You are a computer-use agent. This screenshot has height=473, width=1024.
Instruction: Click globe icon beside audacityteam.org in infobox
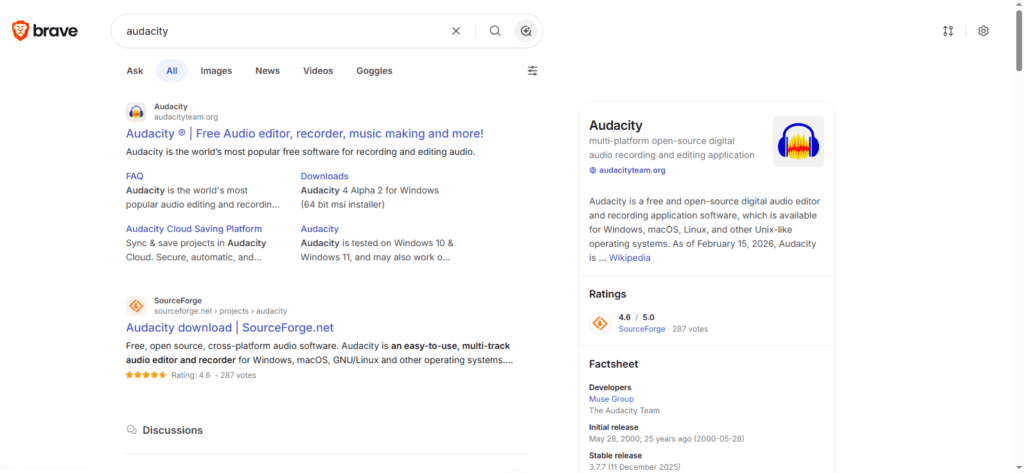(593, 171)
